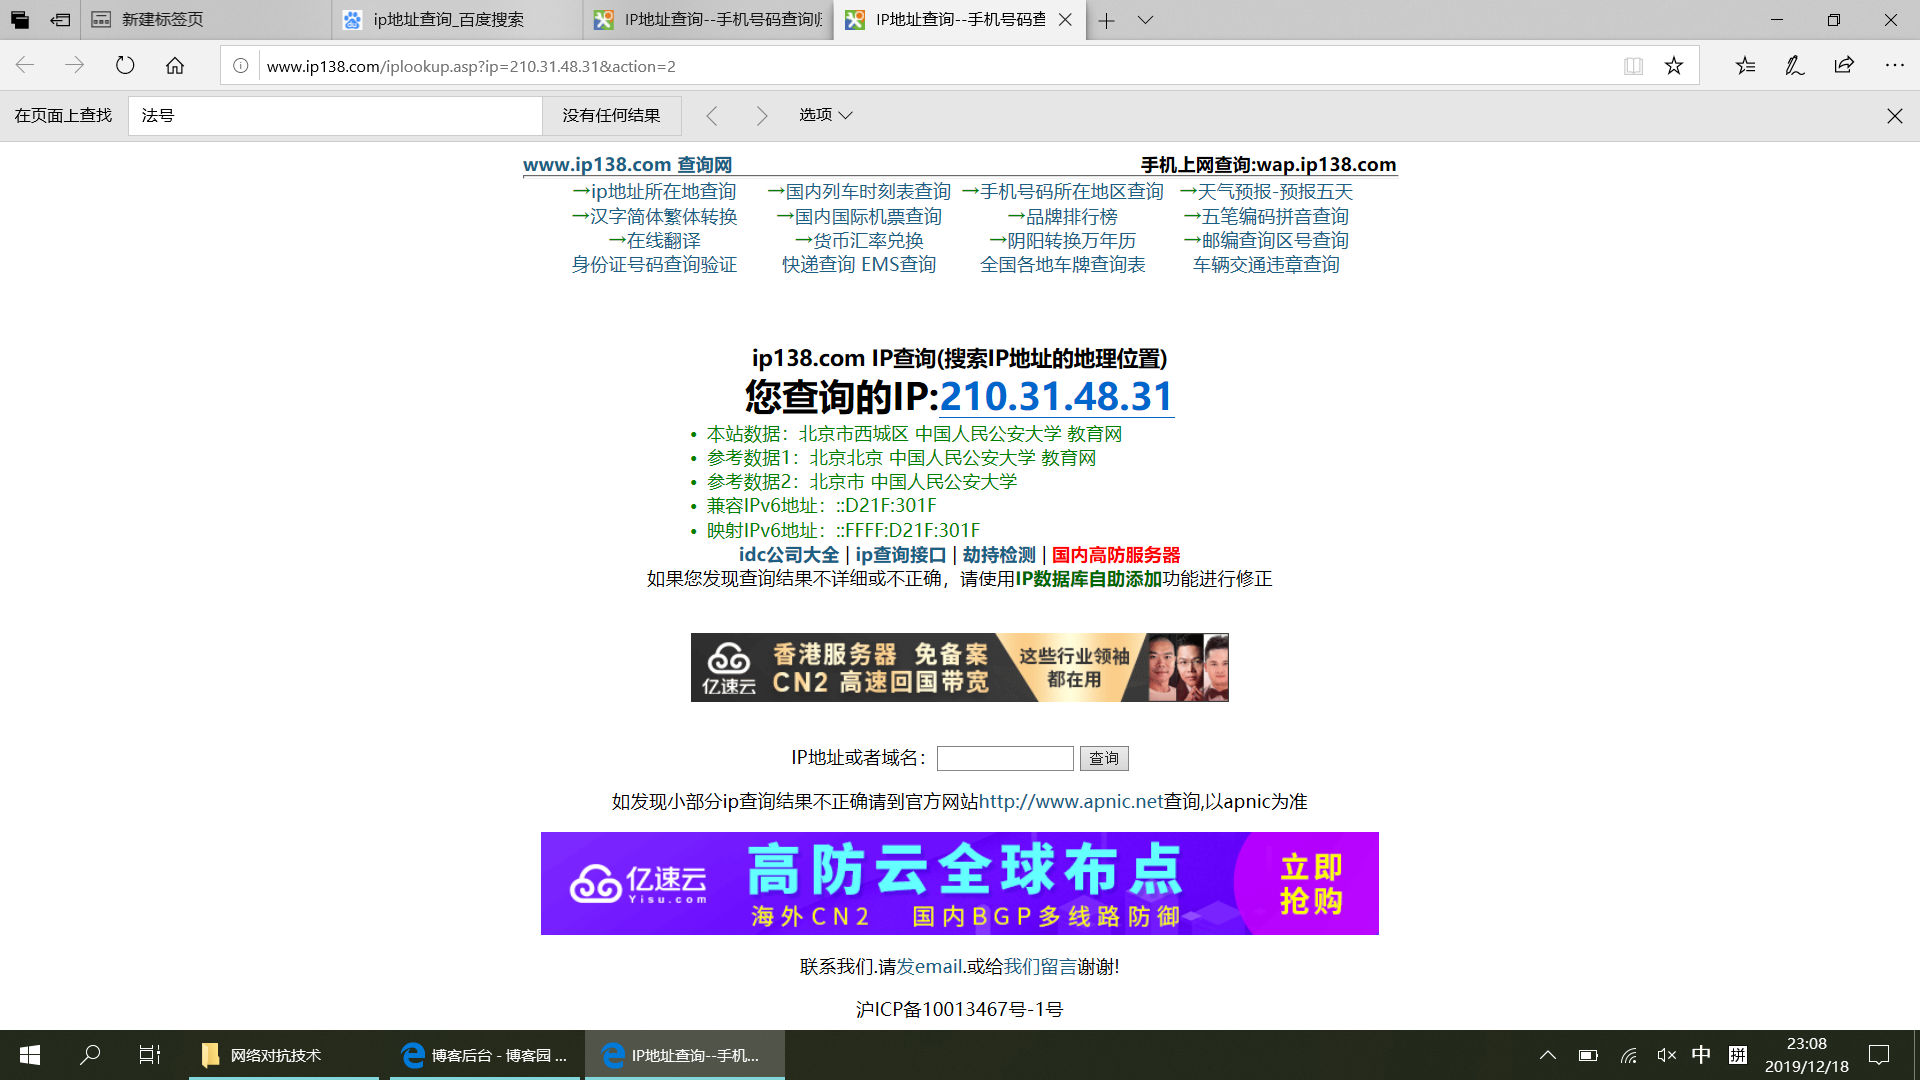Show hidden system tray icons
The width and height of the screenshot is (1920, 1080).
coord(1548,1055)
